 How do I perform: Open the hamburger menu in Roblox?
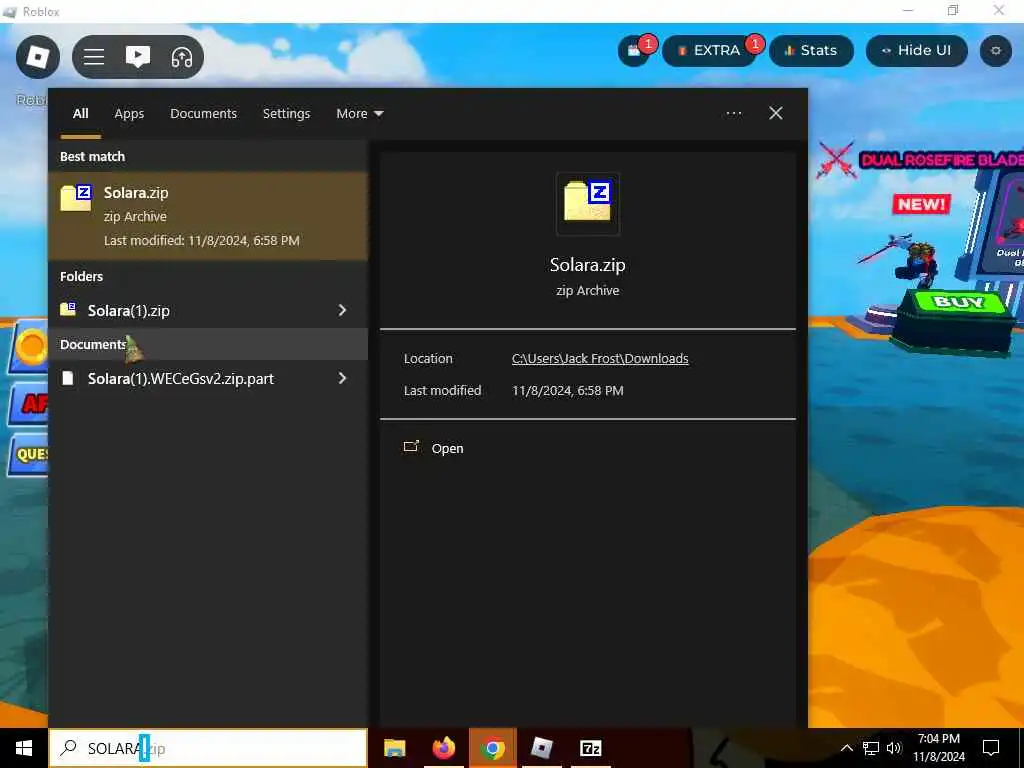click(x=94, y=57)
